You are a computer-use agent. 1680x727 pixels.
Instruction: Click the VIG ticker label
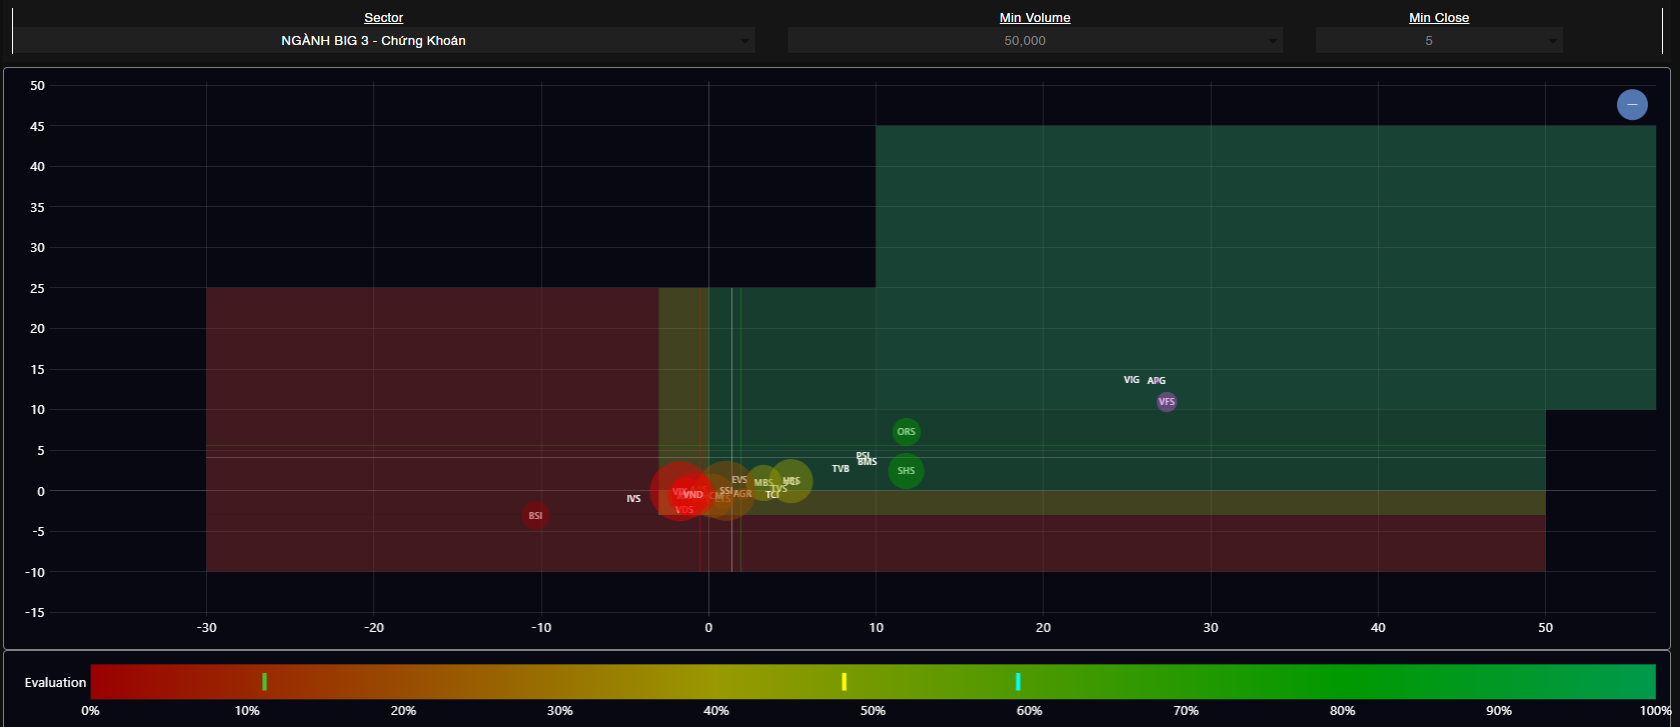click(1132, 380)
